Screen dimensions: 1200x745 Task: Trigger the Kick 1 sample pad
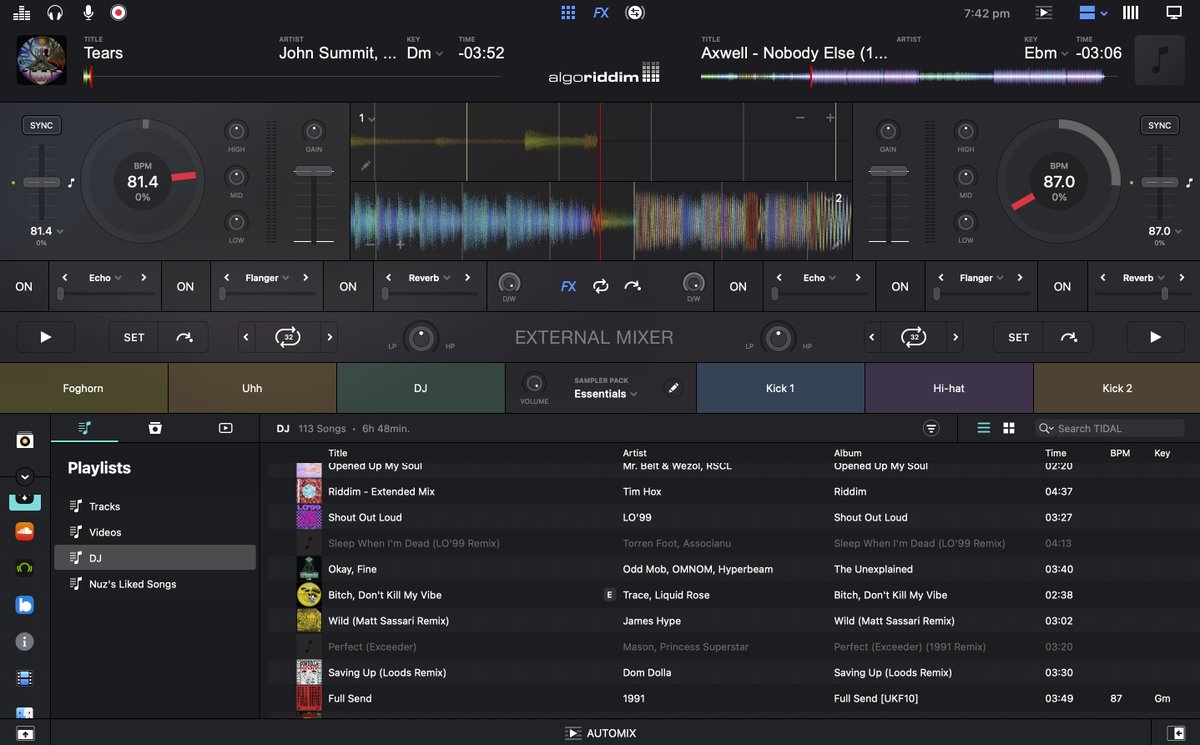[780, 388]
